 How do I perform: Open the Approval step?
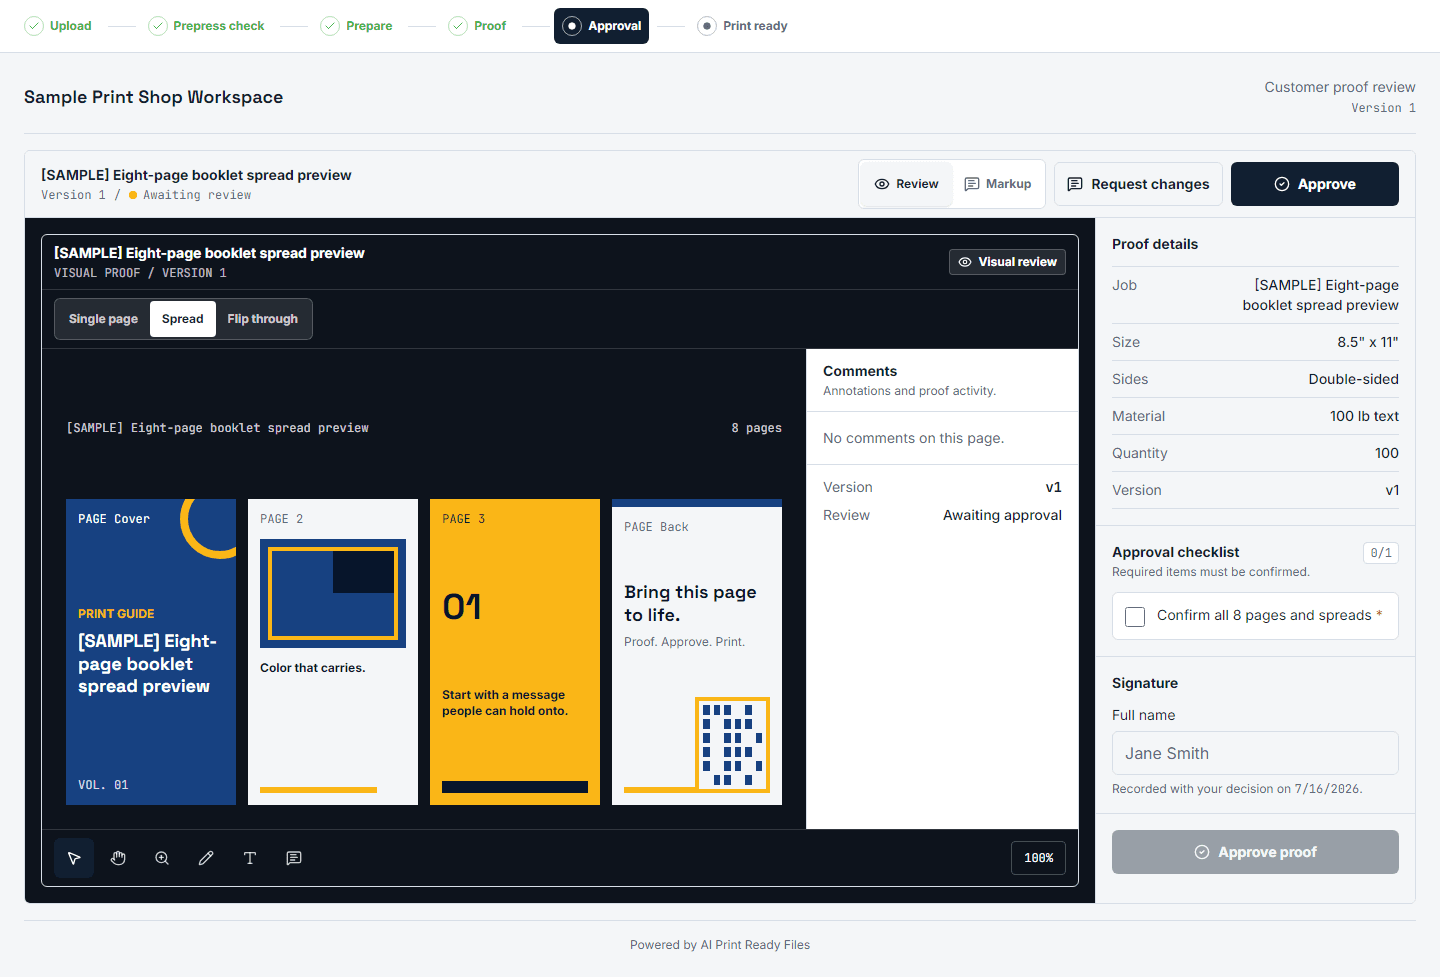(601, 26)
